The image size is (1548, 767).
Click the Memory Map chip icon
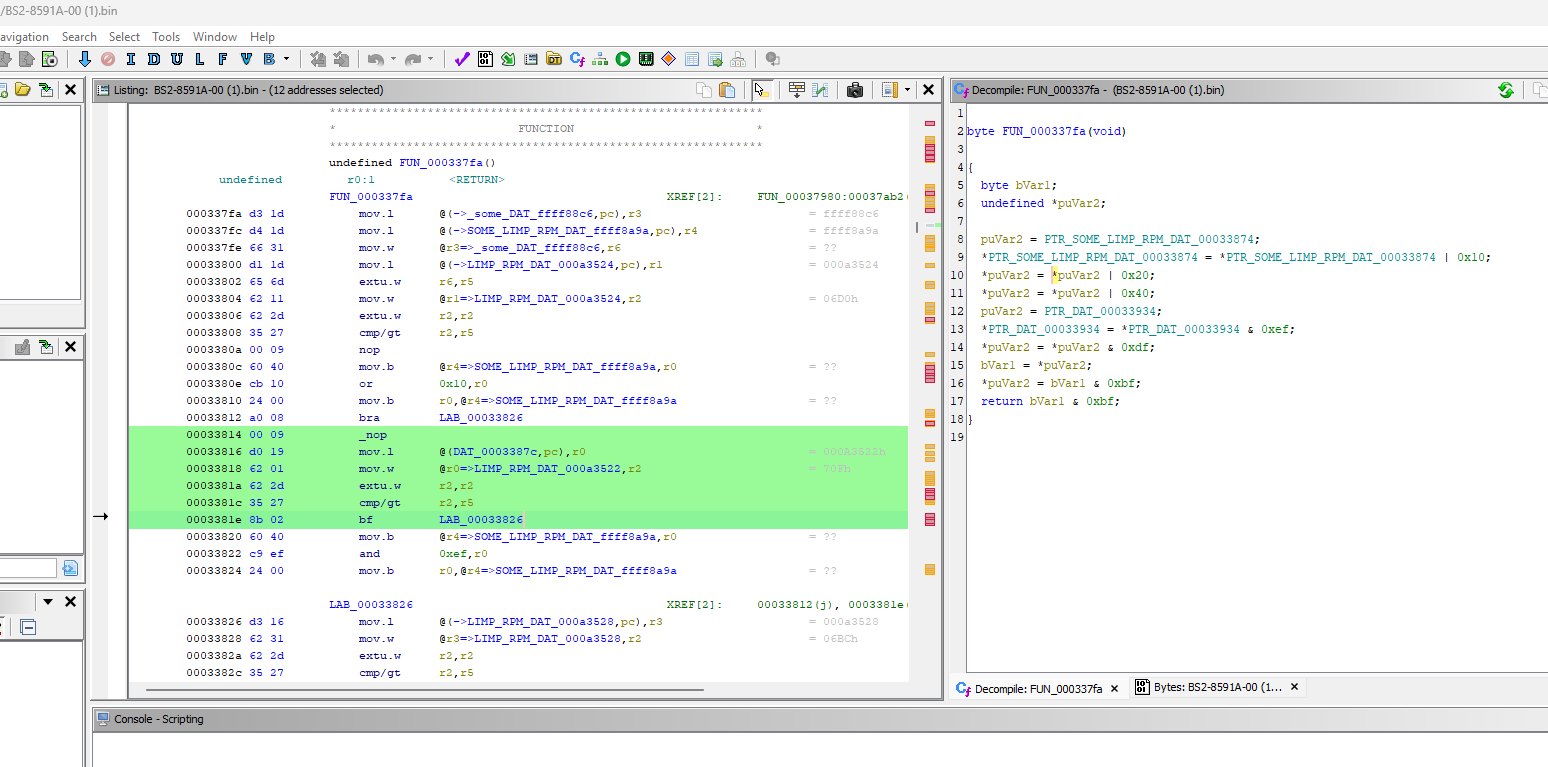point(646,59)
